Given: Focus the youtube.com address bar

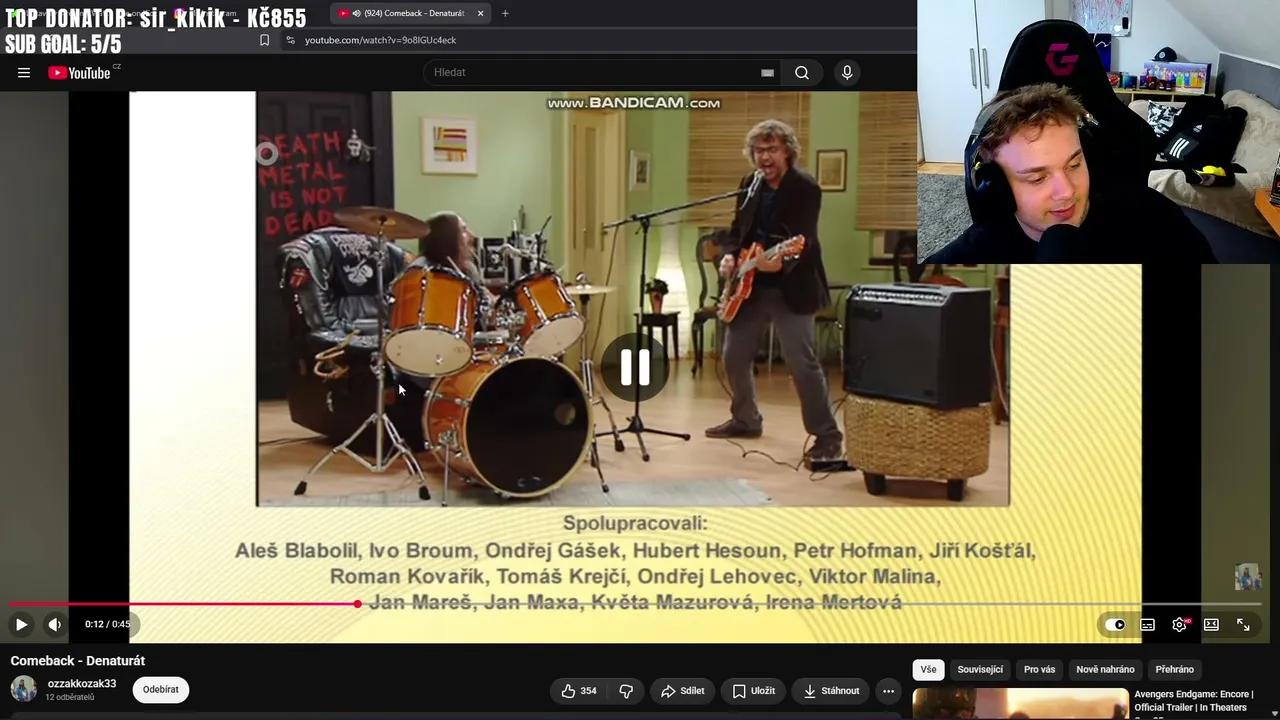Looking at the screenshot, I should (x=380, y=40).
